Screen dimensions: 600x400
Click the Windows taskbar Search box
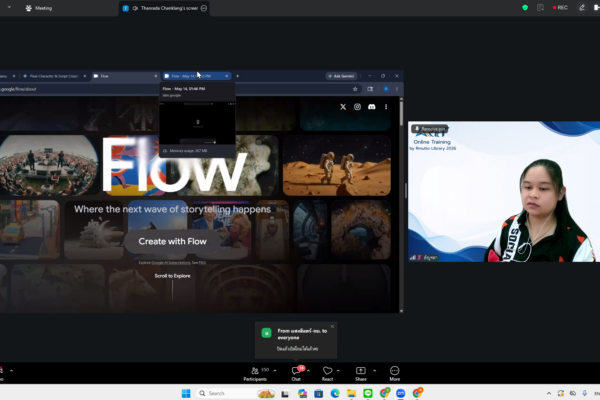[x=236, y=393]
